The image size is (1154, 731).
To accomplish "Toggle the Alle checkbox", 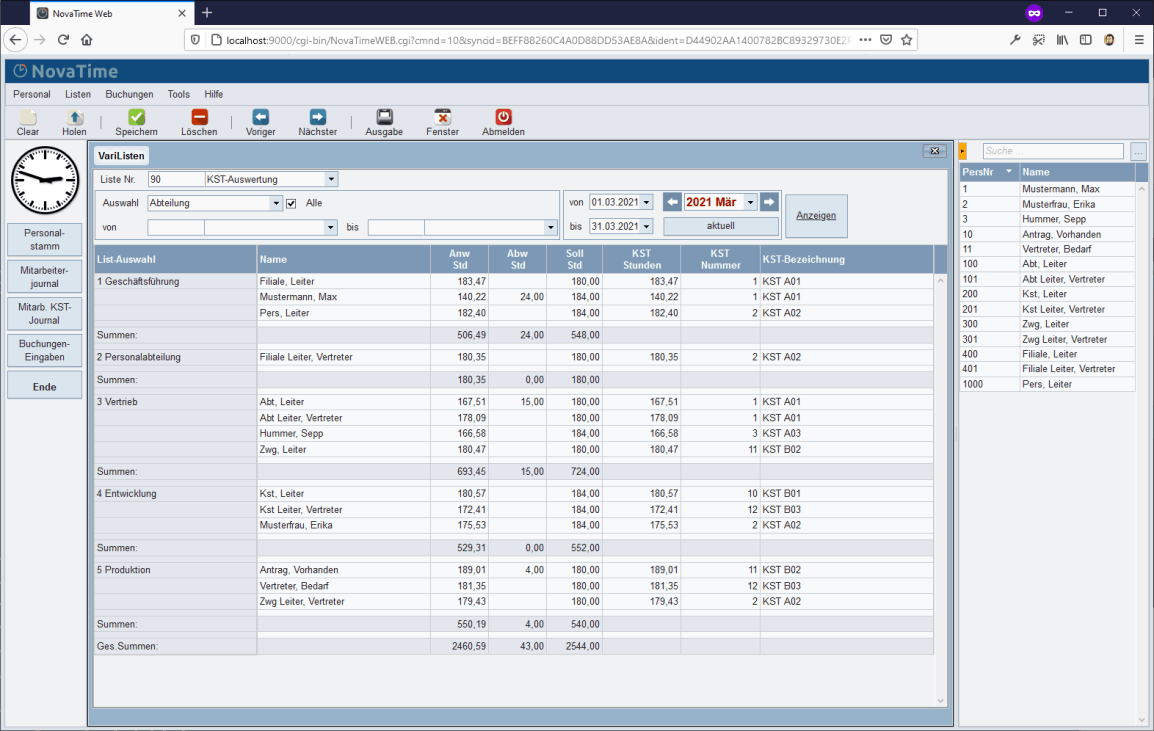I will tap(291, 203).
